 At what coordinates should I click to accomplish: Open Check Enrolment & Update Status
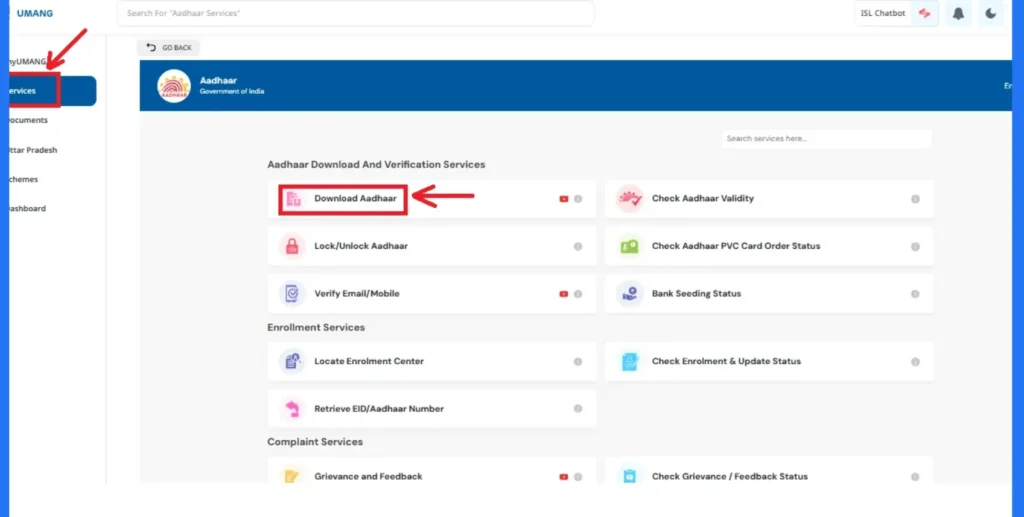point(726,361)
